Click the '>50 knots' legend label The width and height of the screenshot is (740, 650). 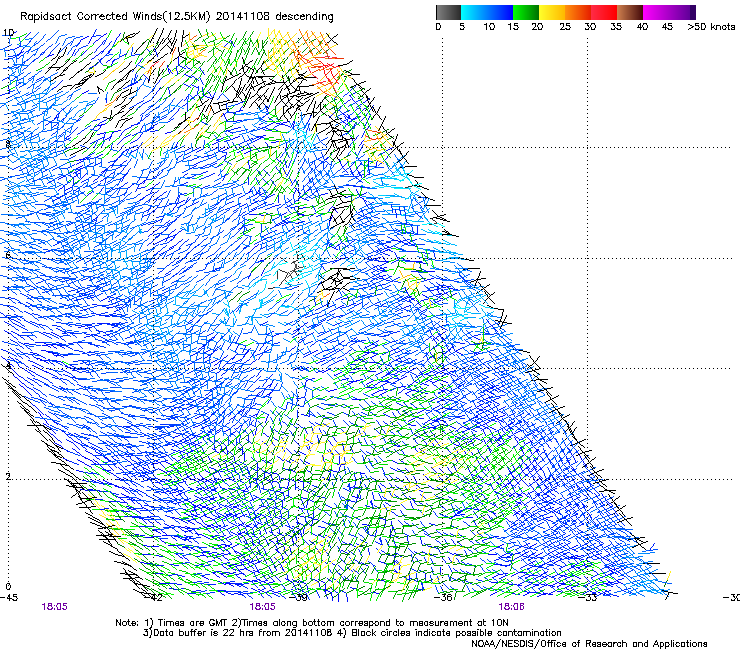click(711, 27)
